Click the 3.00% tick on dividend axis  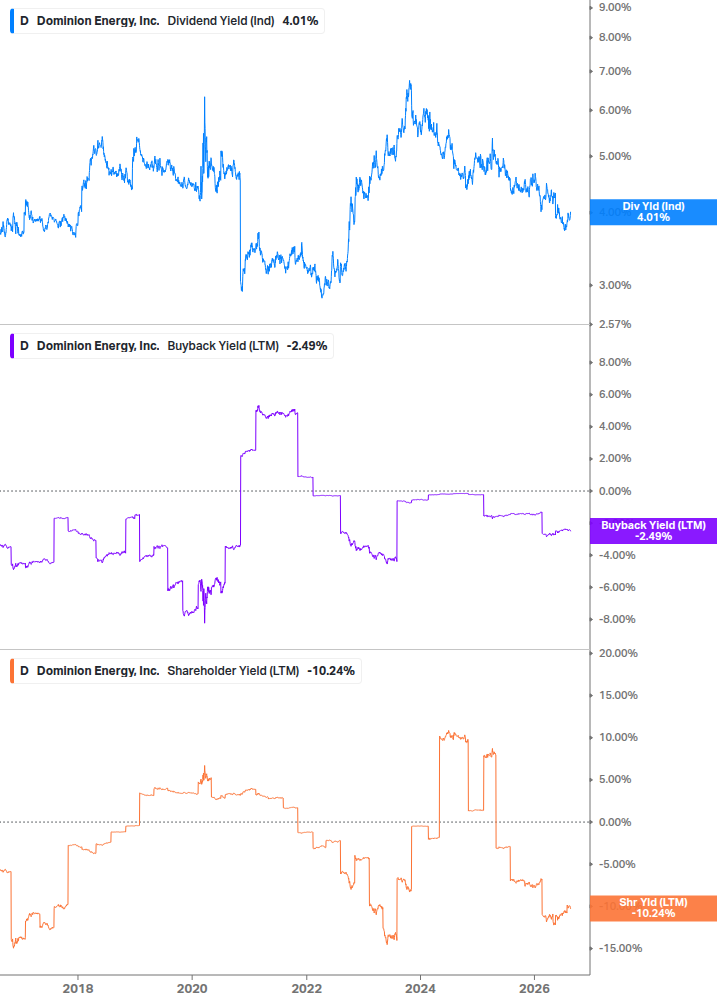615,285
